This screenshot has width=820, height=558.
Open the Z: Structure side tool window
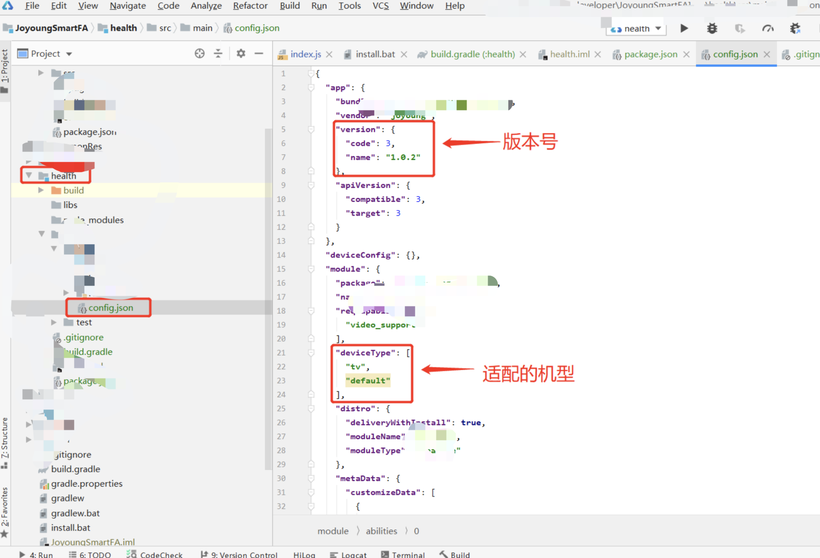(x=5, y=443)
